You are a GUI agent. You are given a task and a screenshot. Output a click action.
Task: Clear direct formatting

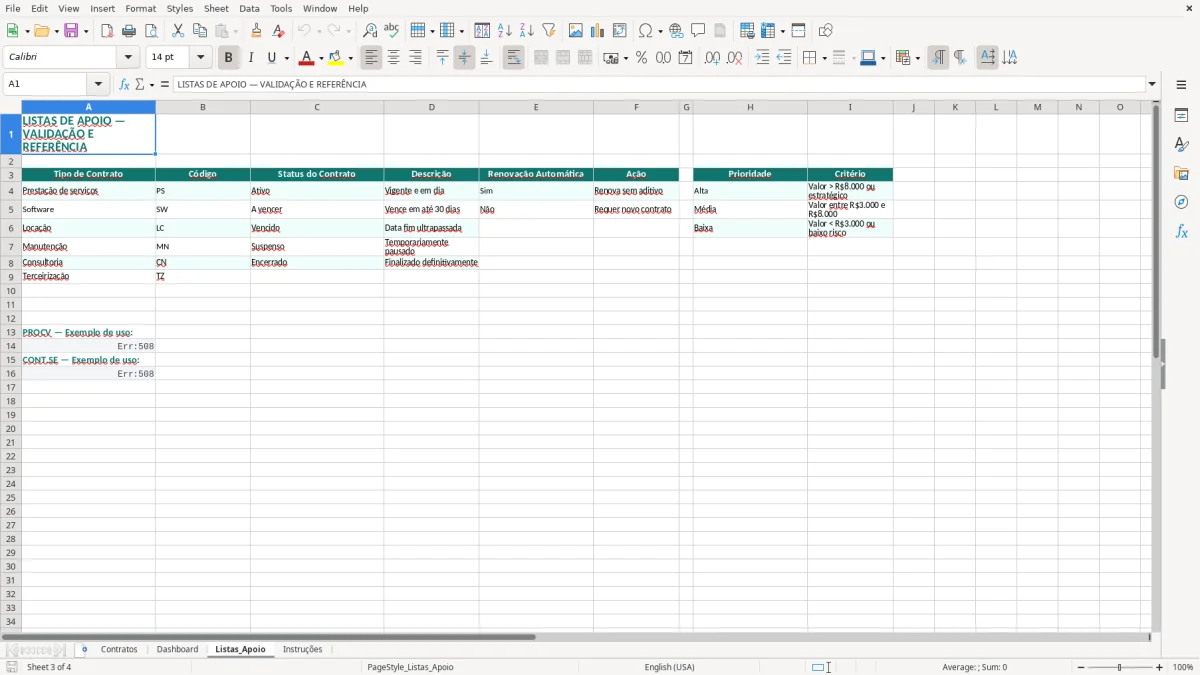[x=279, y=31]
